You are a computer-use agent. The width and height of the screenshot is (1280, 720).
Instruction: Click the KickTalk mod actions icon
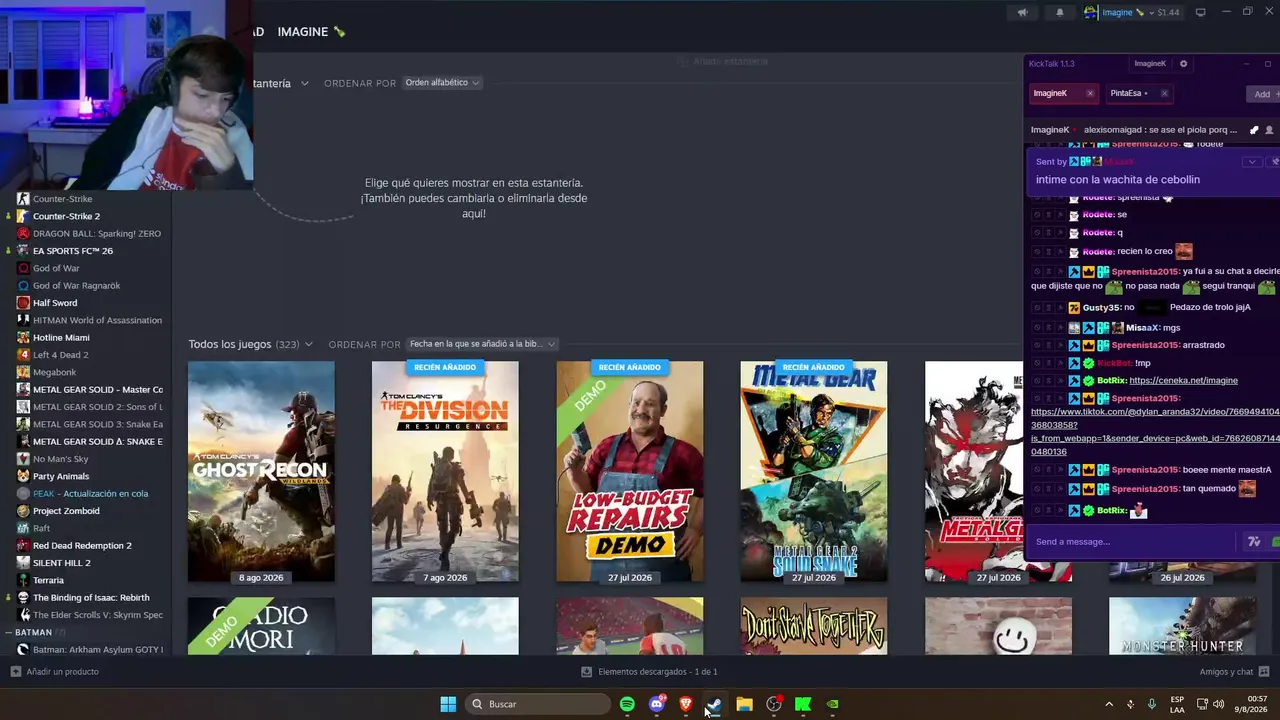pos(1254,130)
